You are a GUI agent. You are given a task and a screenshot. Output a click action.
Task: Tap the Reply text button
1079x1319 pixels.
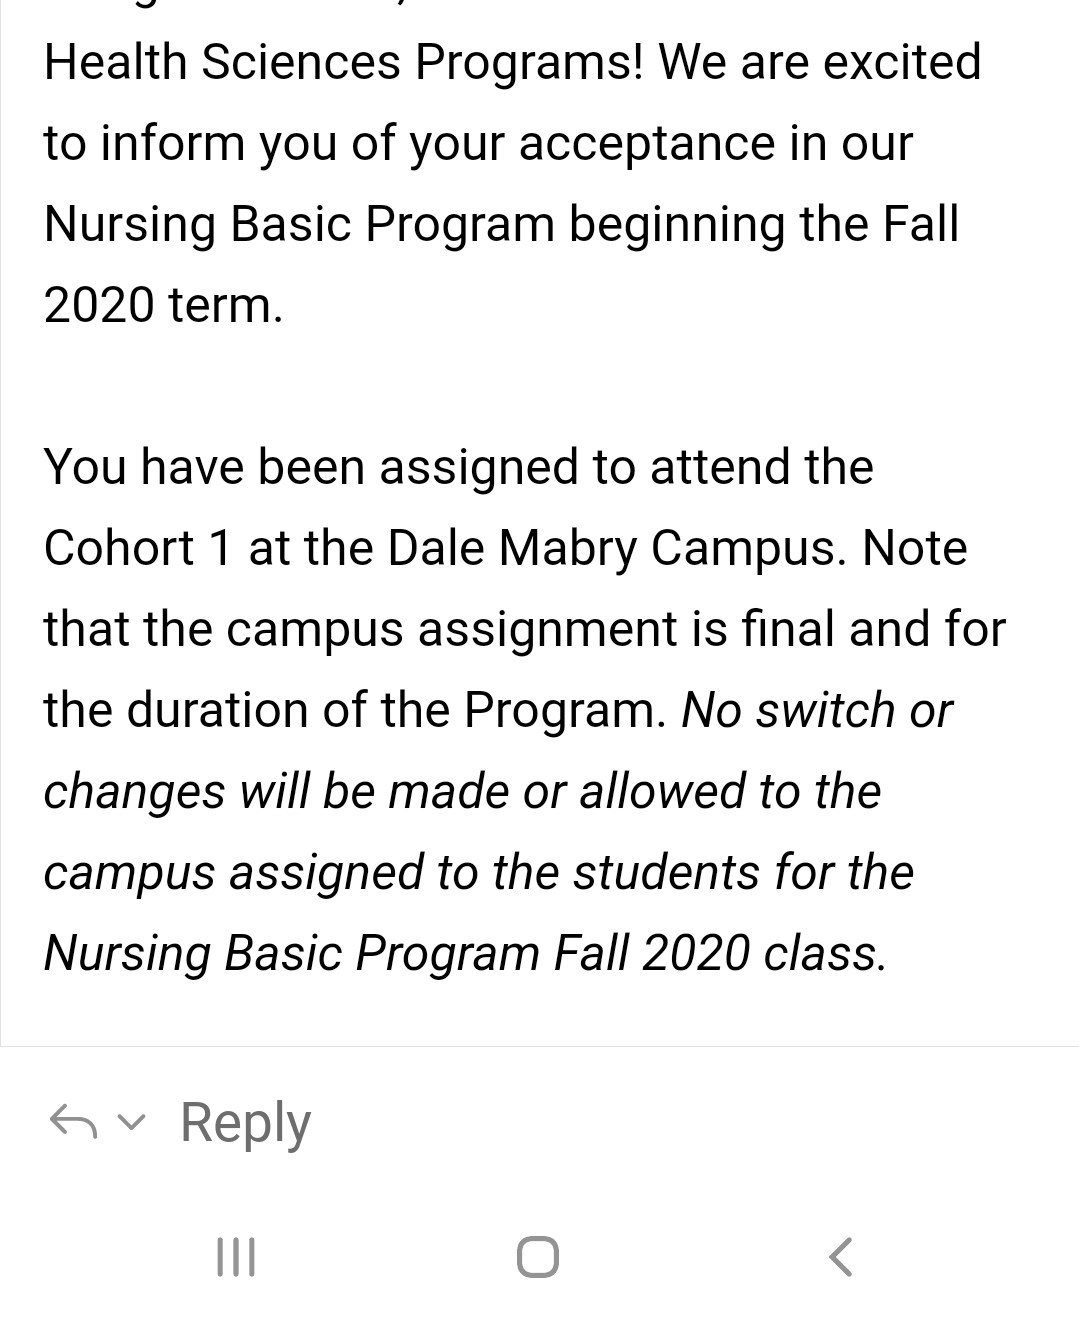245,1124
